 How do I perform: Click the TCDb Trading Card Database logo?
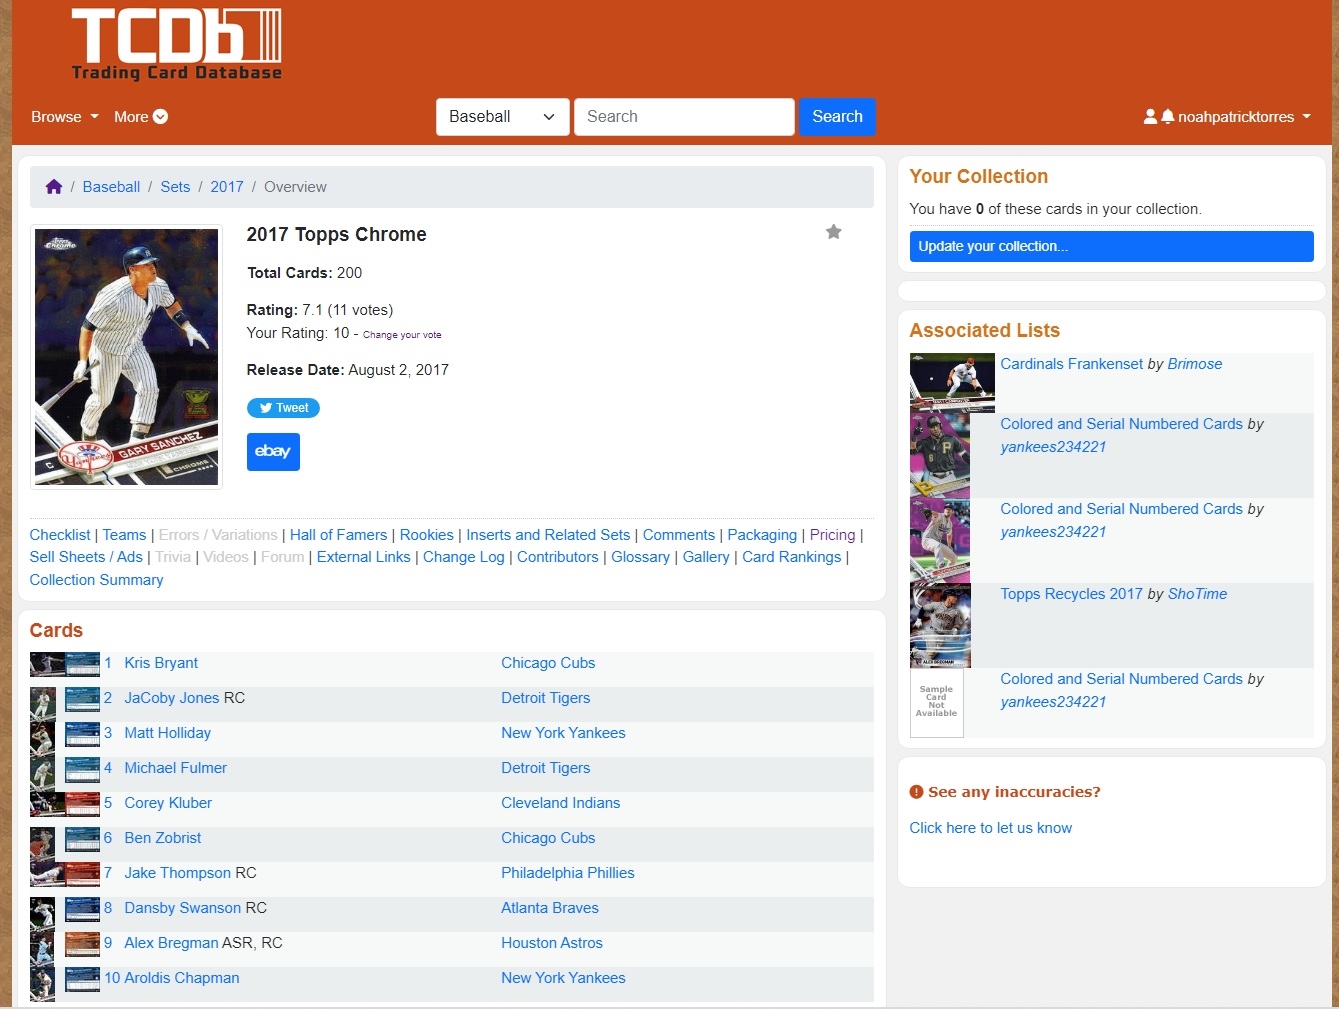(176, 44)
